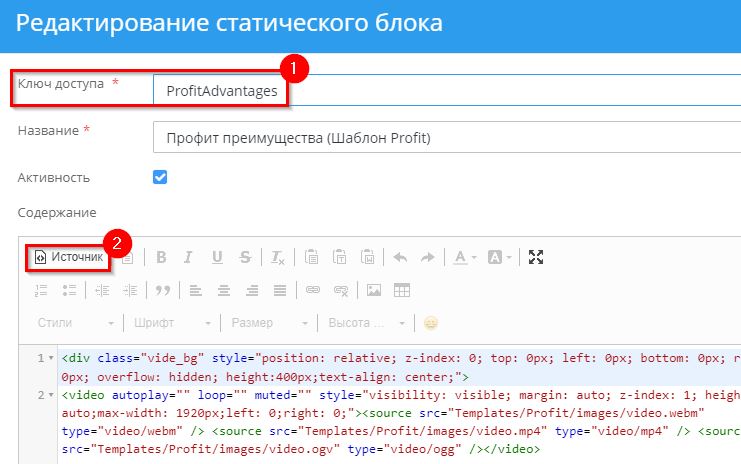Insert an image via the image icon
The height and width of the screenshot is (464, 741).
374,290
